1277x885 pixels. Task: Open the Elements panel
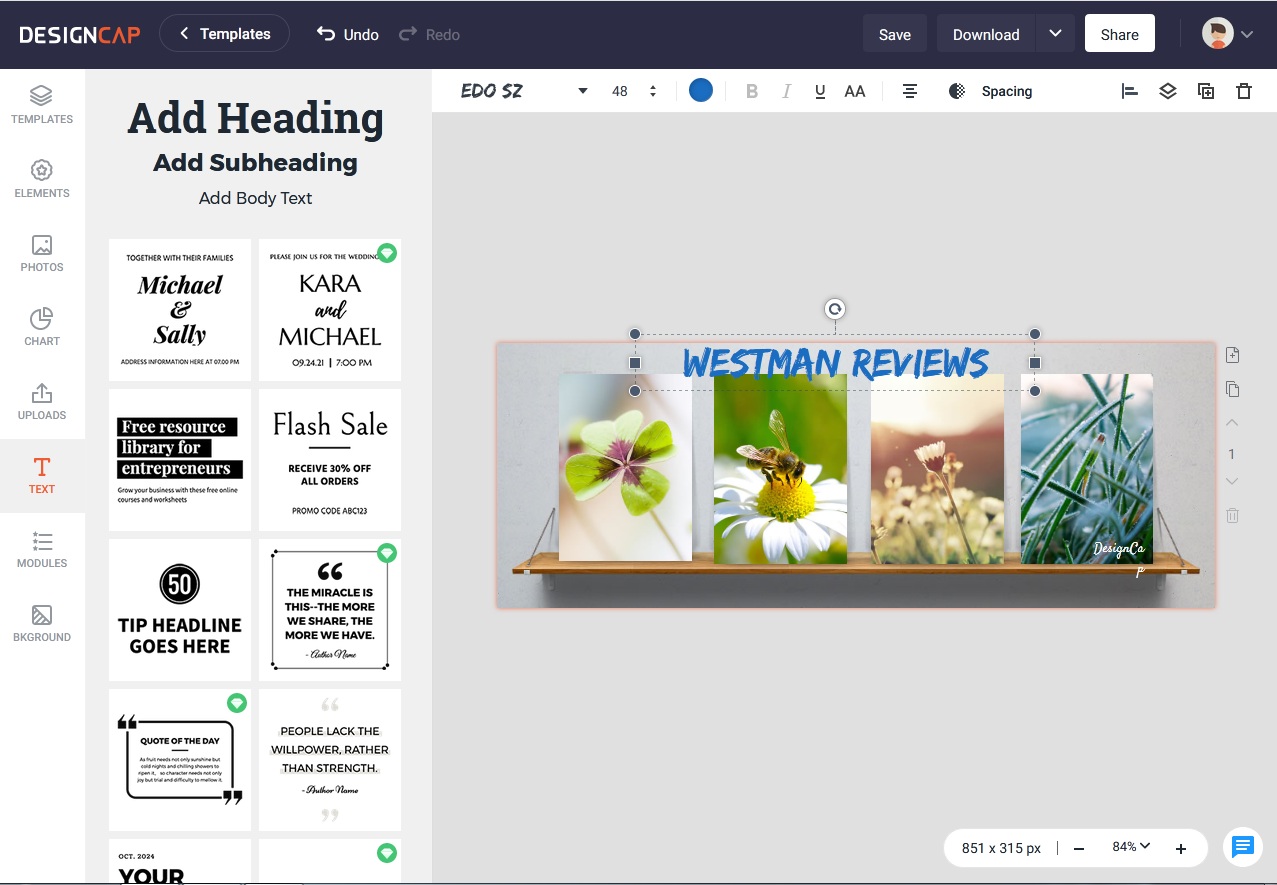pyautogui.click(x=41, y=179)
